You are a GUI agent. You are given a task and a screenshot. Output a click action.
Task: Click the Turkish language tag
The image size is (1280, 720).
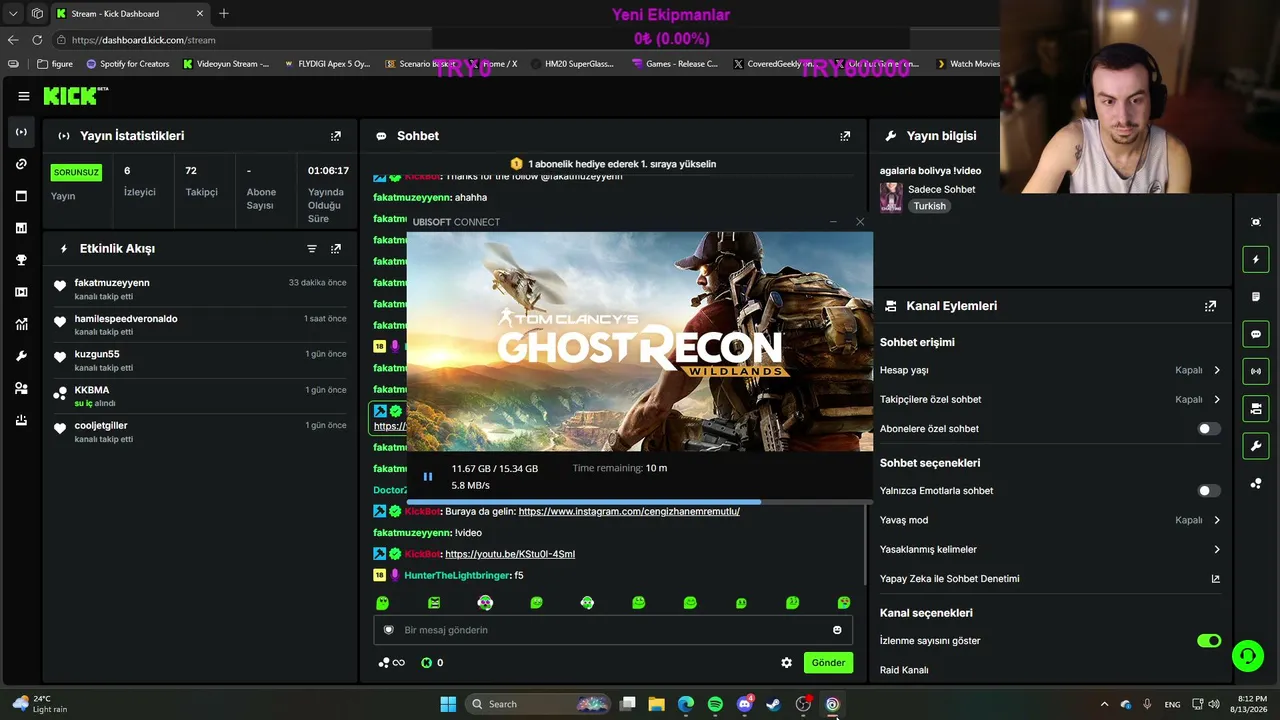(929, 206)
